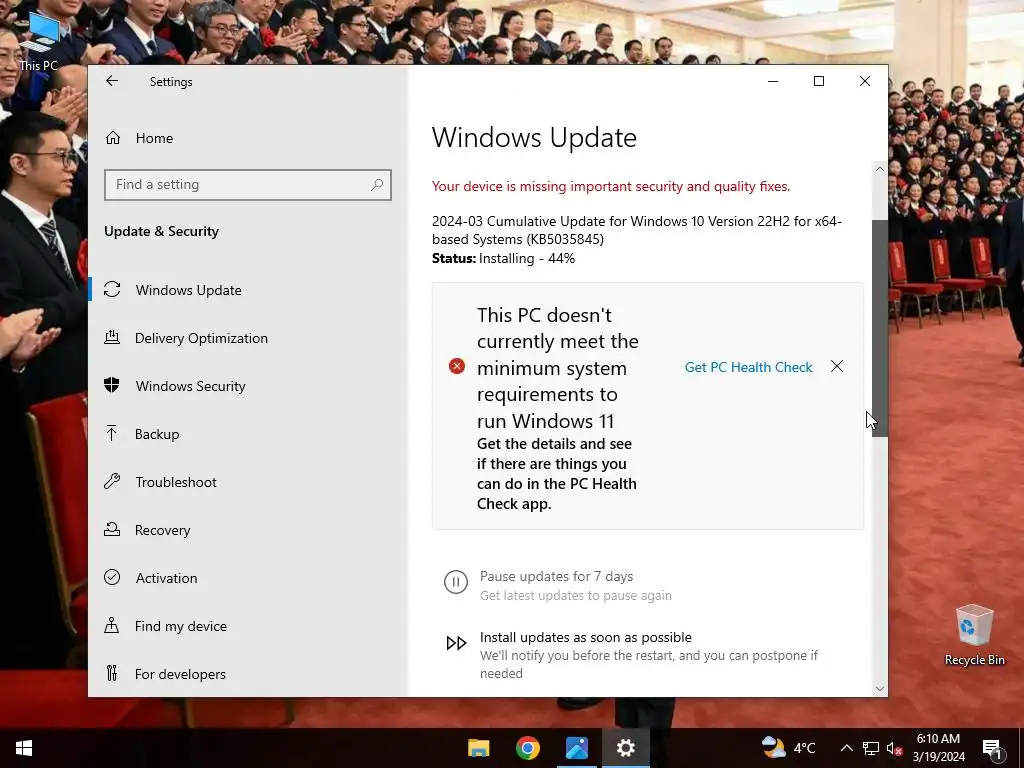Select the For developers tools icon
The height and width of the screenshot is (768, 1024).
click(x=112, y=673)
